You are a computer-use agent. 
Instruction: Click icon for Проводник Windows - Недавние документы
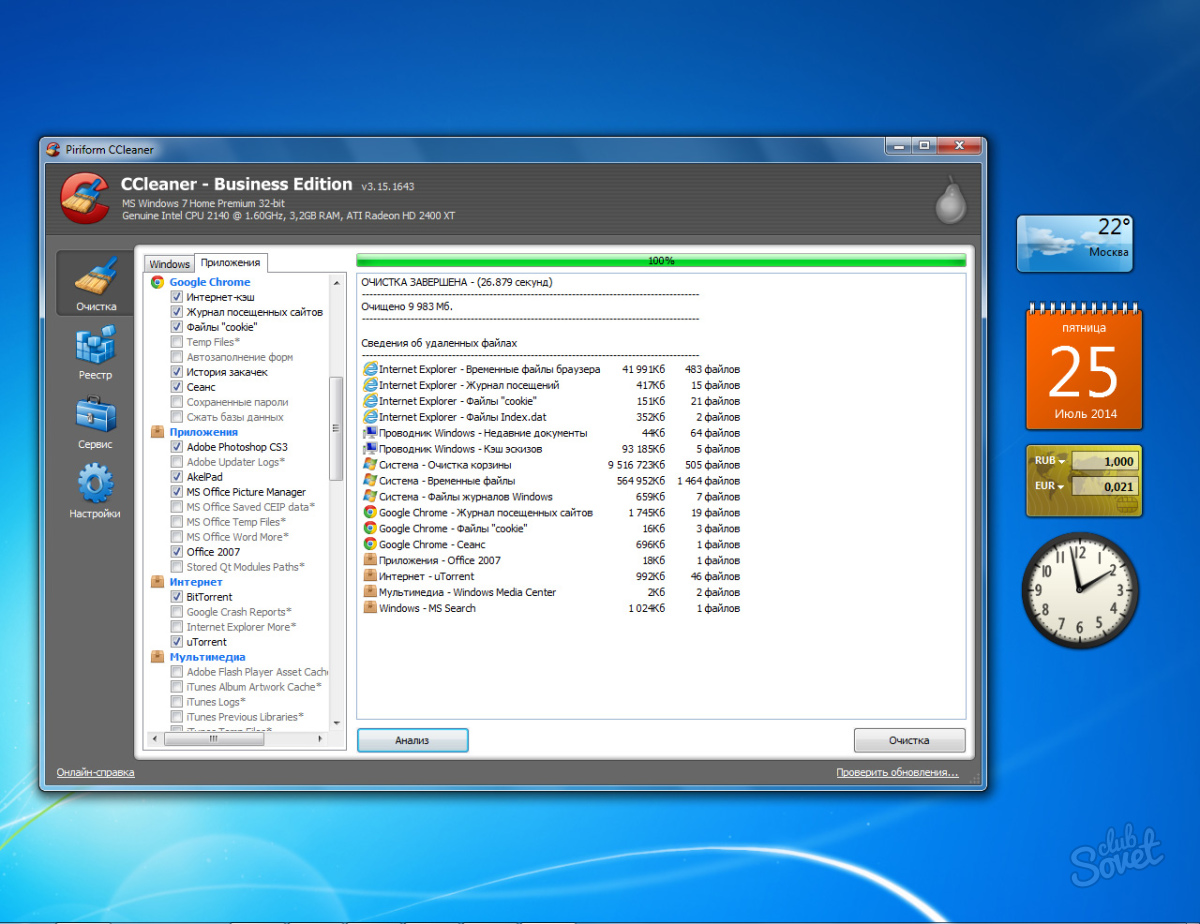click(x=370, y=433)
